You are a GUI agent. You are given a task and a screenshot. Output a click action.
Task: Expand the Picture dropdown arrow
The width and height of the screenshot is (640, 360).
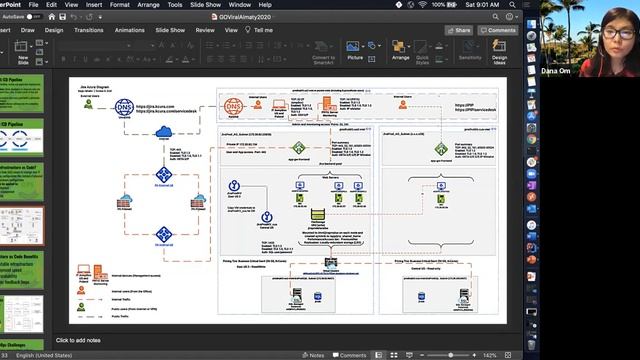(362, 46)
